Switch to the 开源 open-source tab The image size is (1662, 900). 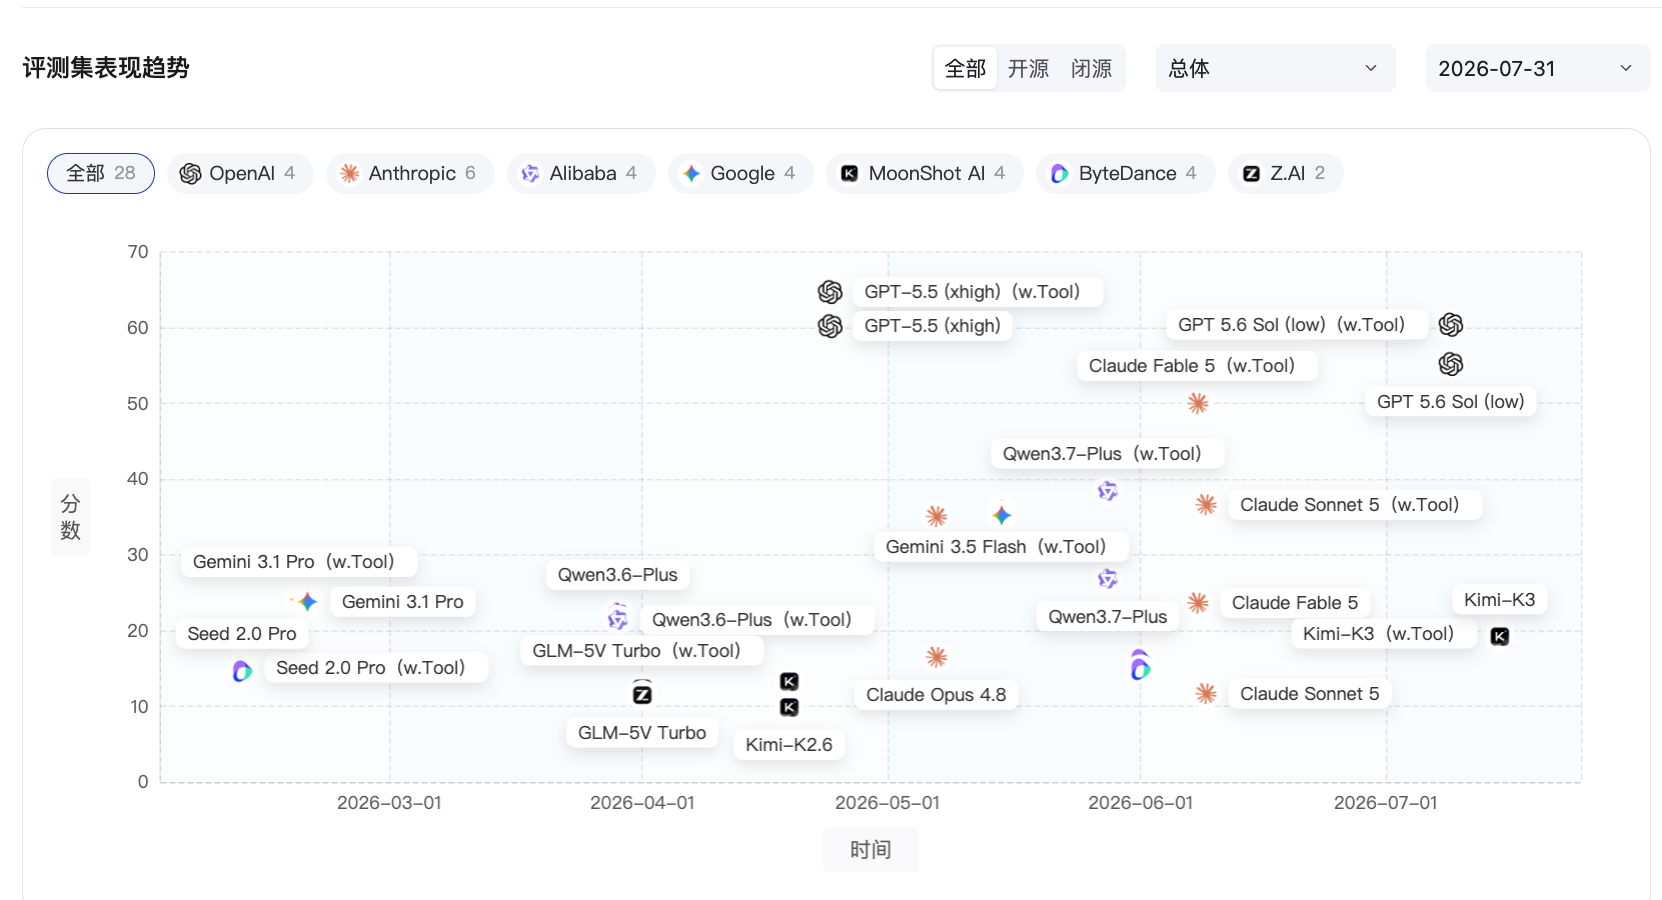[x=1028, y=68]
